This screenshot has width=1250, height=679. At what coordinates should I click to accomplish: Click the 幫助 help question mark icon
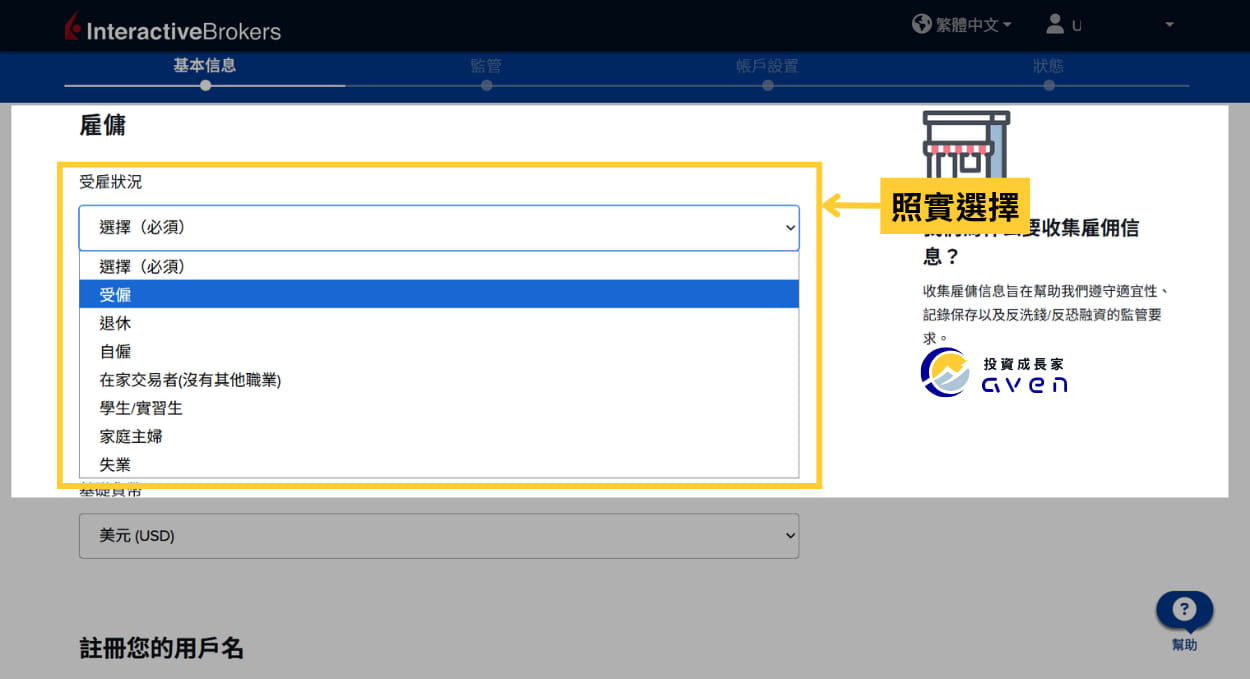pos(1184,609)
